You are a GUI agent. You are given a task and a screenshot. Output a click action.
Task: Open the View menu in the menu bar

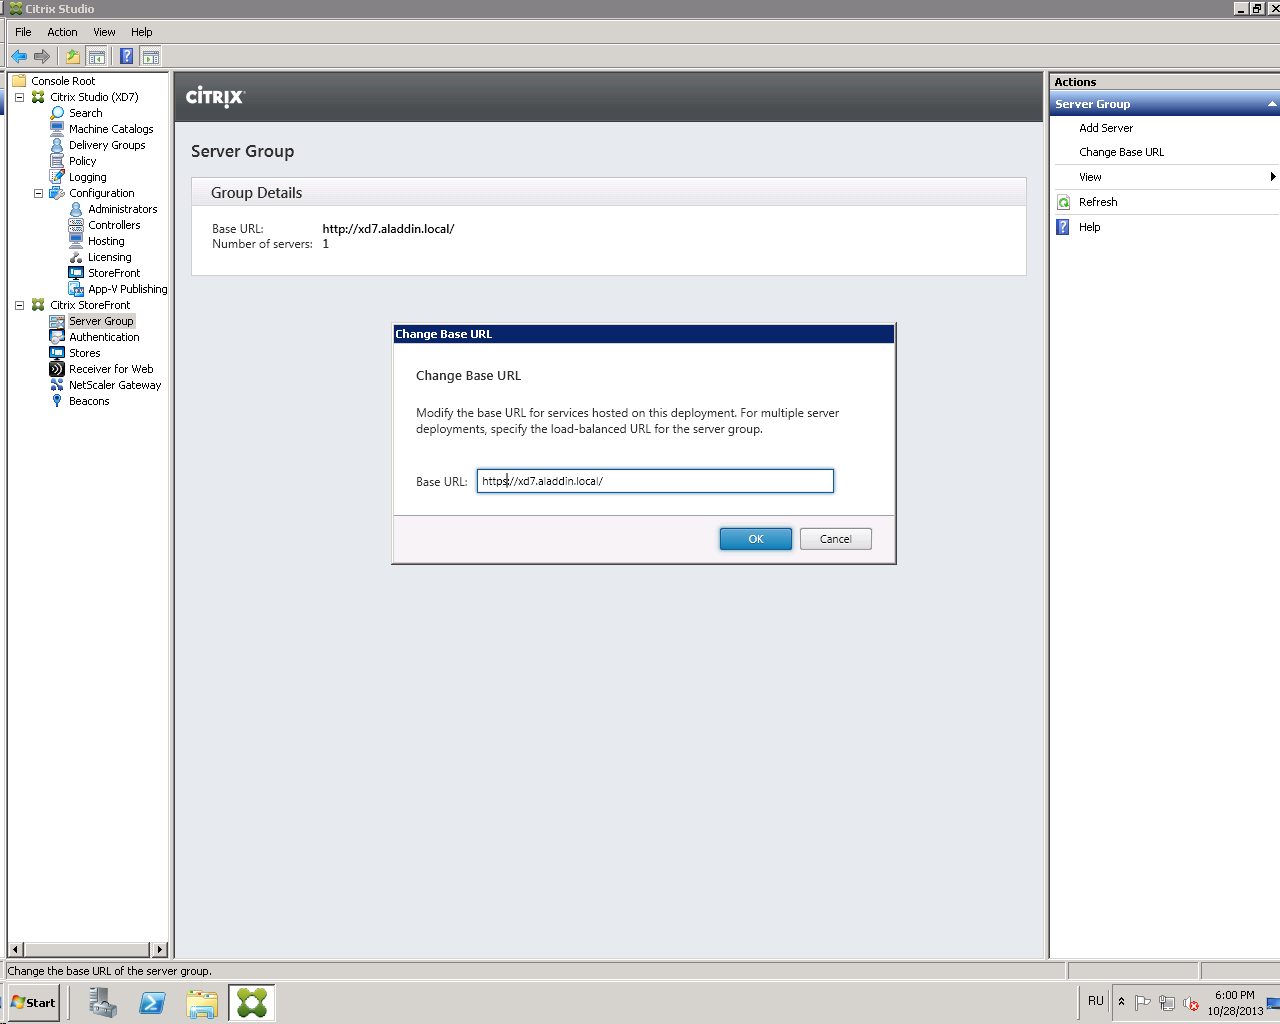[104, 32]
